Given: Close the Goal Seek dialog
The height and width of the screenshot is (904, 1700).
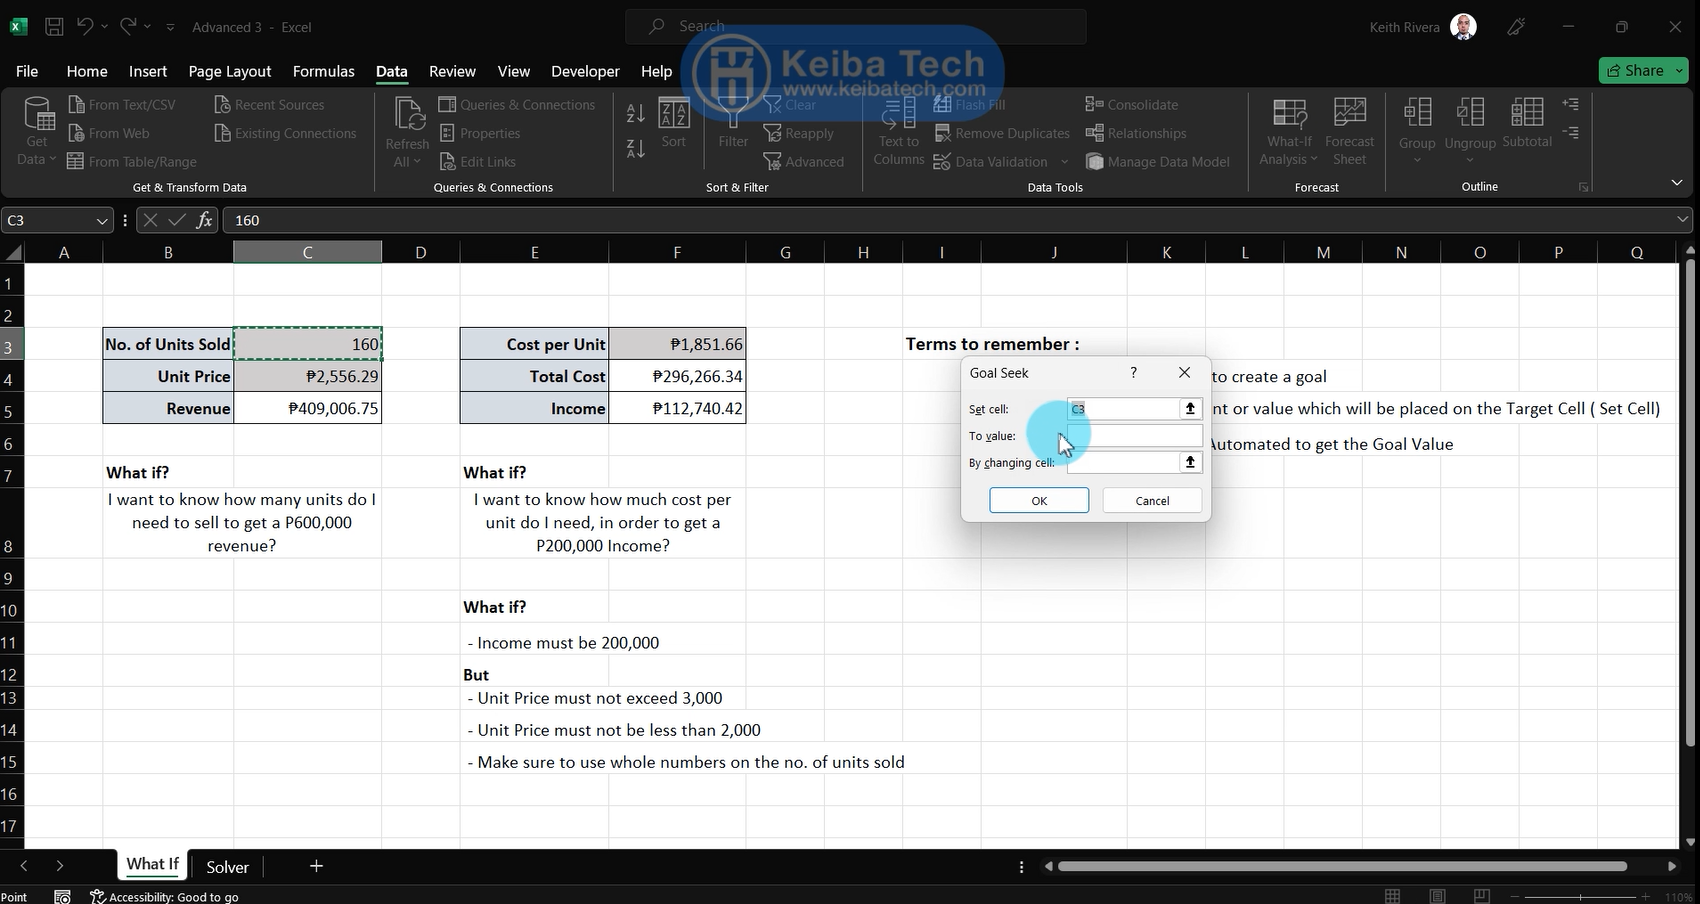Looking at the screenshot, I should coord(1184,372).
